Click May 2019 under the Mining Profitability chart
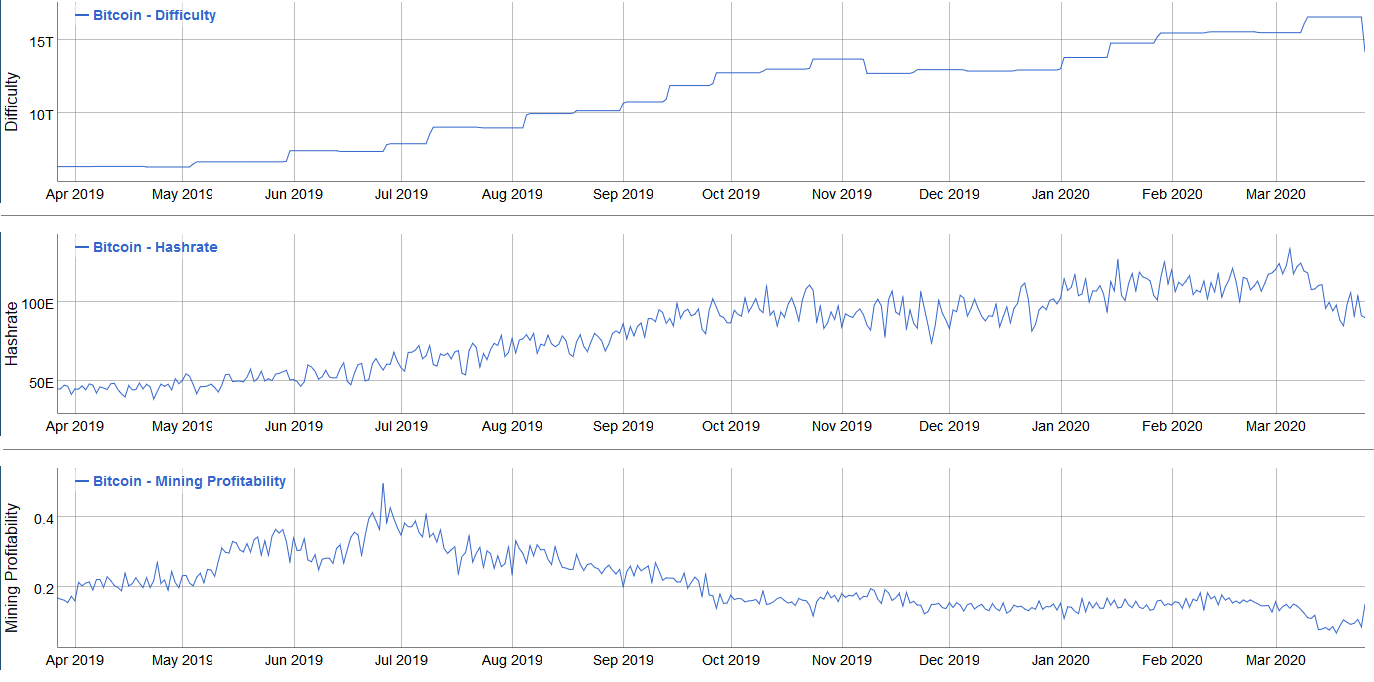This screenshot has height=682, width=1374. tap(182, 660)
